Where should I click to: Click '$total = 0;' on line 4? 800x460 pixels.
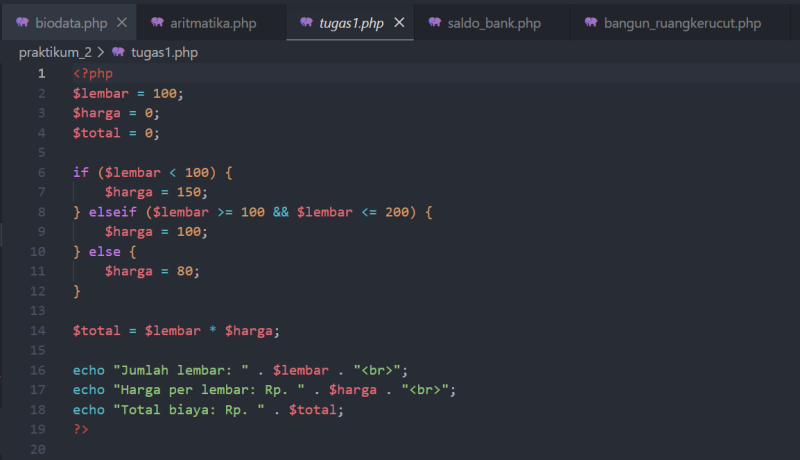pyautogui.click(x=116, y=133)
